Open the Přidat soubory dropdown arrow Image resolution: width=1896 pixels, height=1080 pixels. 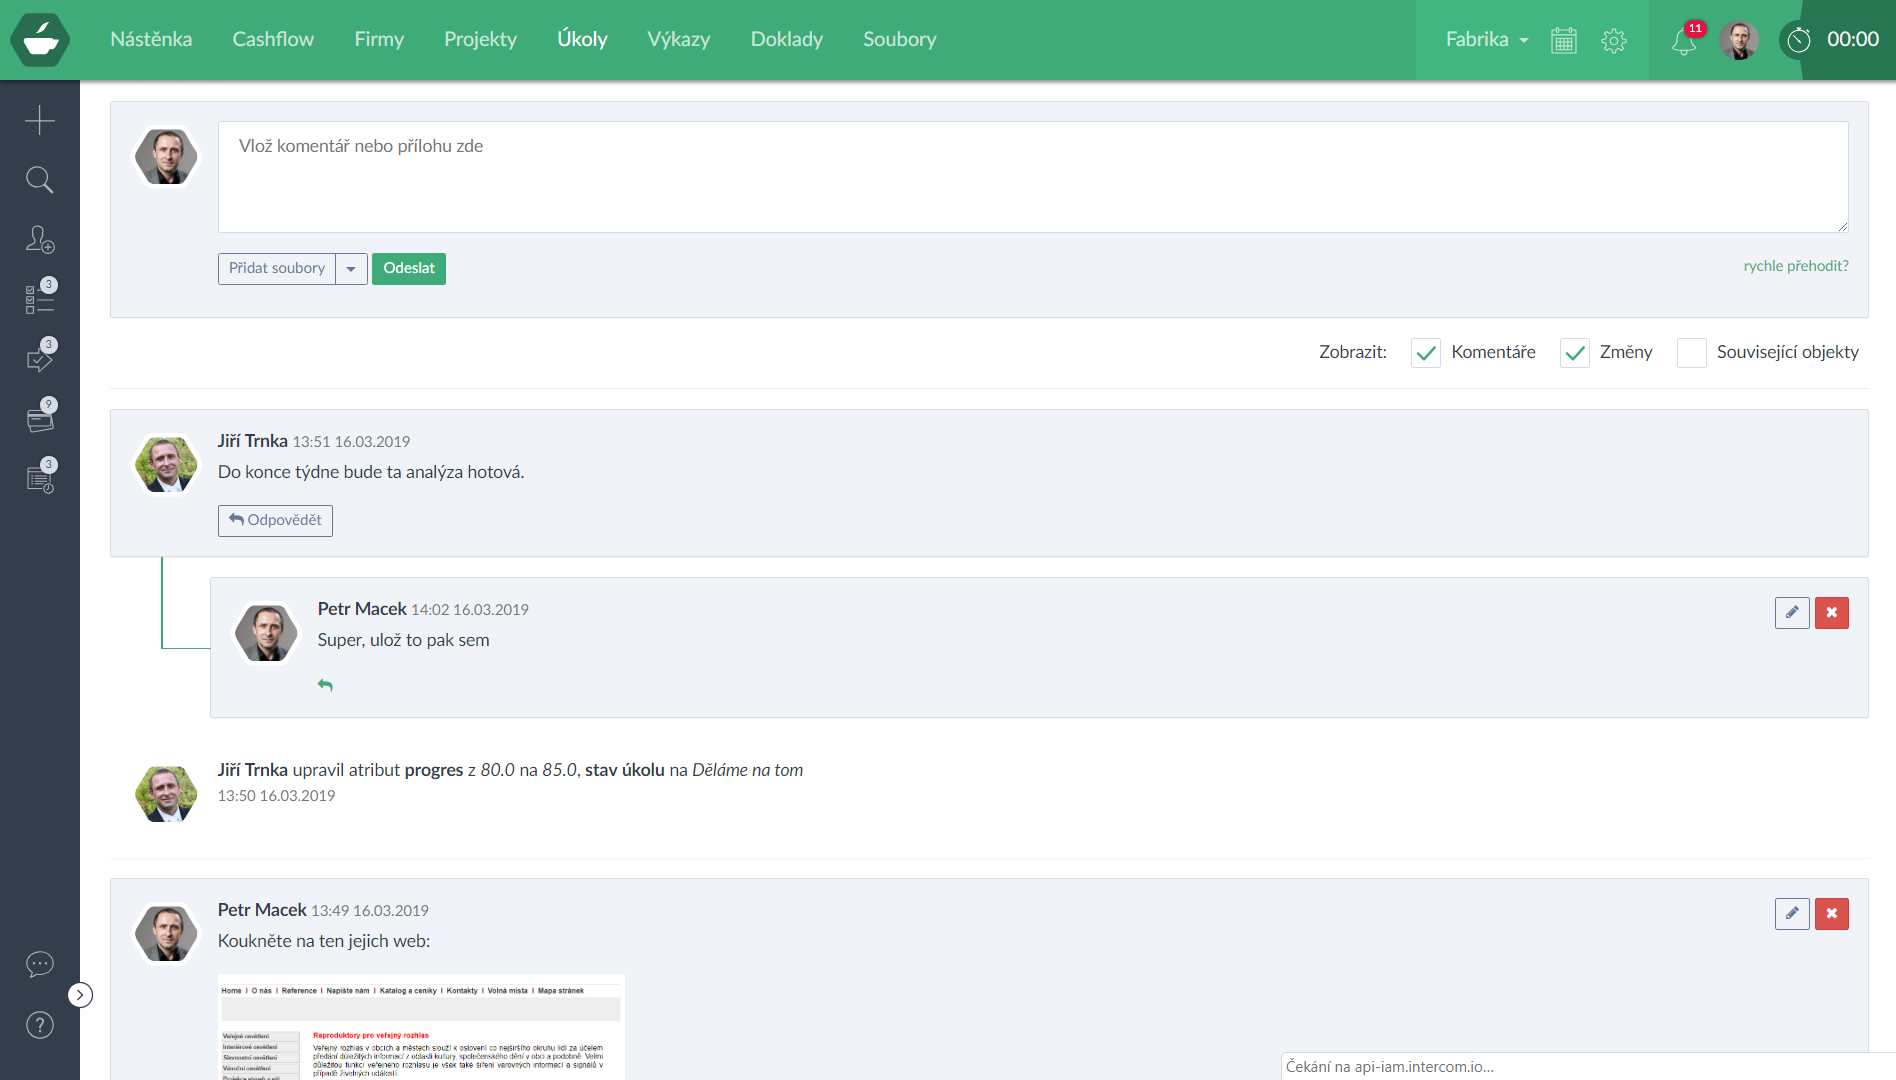[x=351, y=269]
